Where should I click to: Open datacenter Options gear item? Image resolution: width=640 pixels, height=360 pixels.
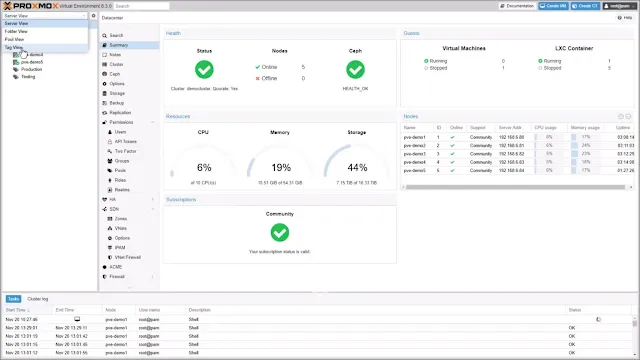129,84
